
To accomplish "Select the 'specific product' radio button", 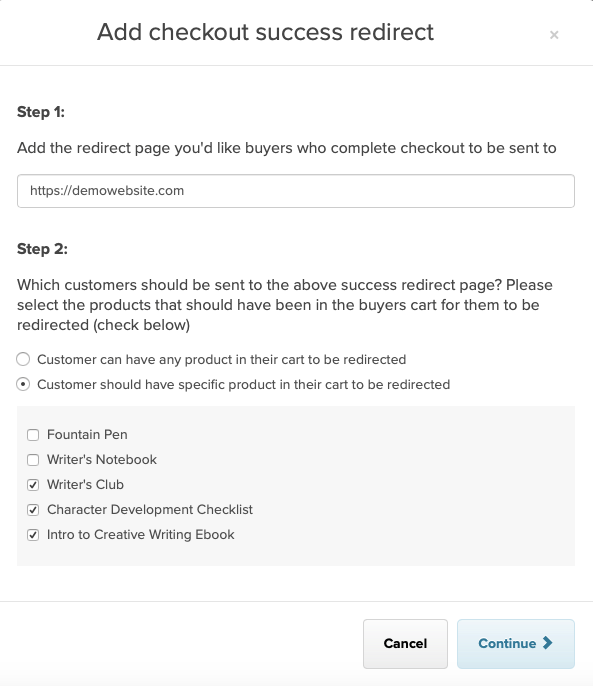I will (x=23, y=384).
